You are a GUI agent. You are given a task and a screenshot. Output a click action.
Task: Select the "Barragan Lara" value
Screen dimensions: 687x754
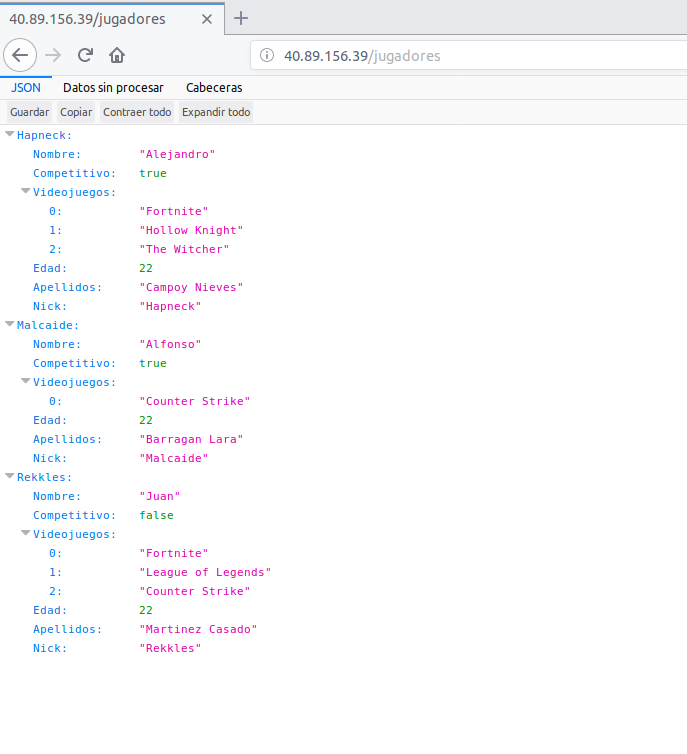pos(191,439)
